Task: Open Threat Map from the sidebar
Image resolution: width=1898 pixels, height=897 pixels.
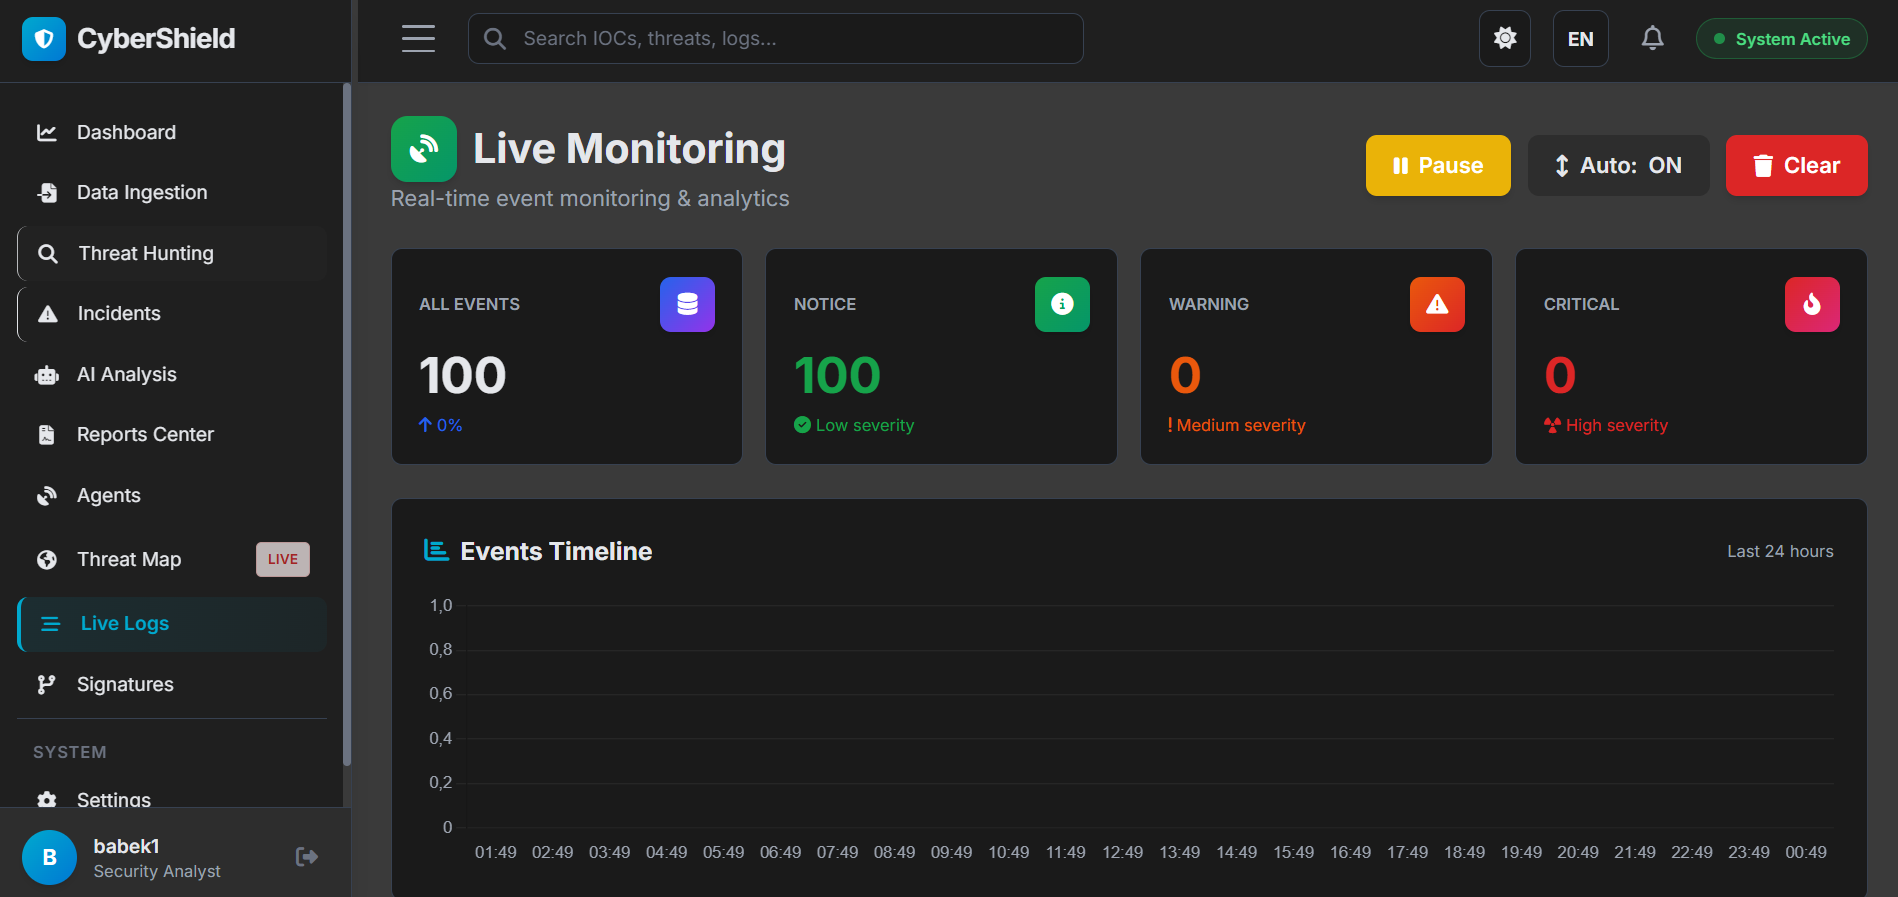Action: pyautogui.click(x=129, y=560)
